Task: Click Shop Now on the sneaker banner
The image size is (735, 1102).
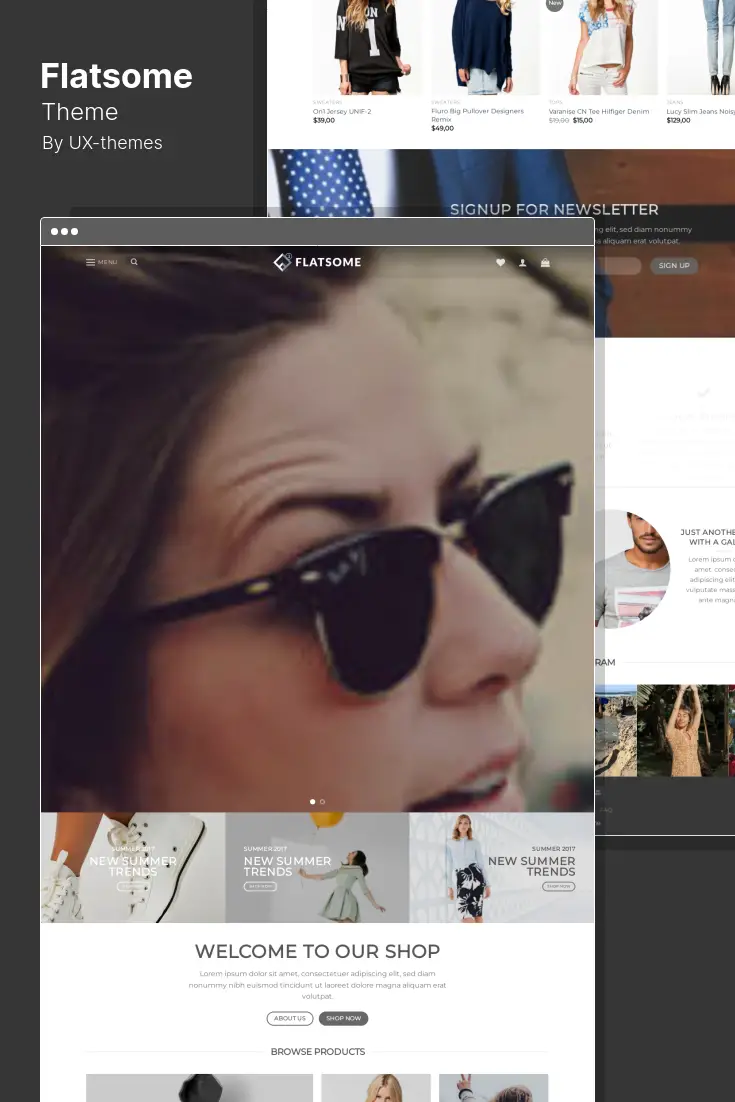Action: click(132, 886)
